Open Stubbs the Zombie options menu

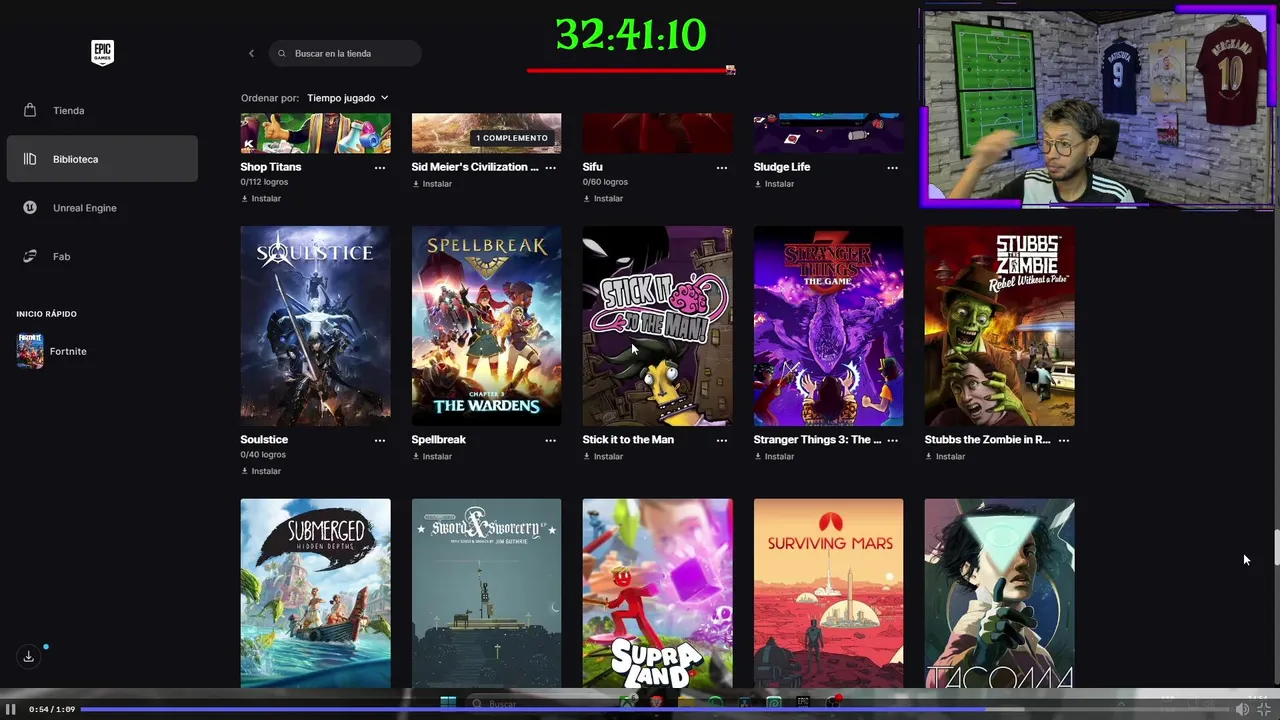coord(1064,440)
